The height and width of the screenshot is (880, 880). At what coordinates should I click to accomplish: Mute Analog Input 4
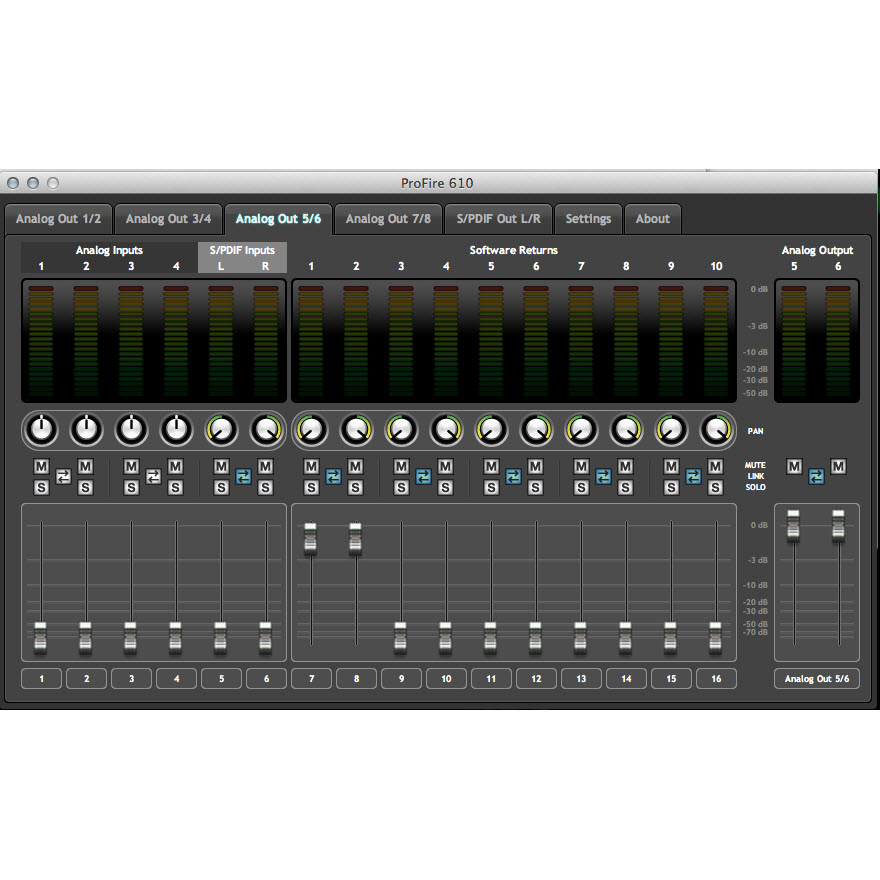(175, 466)
